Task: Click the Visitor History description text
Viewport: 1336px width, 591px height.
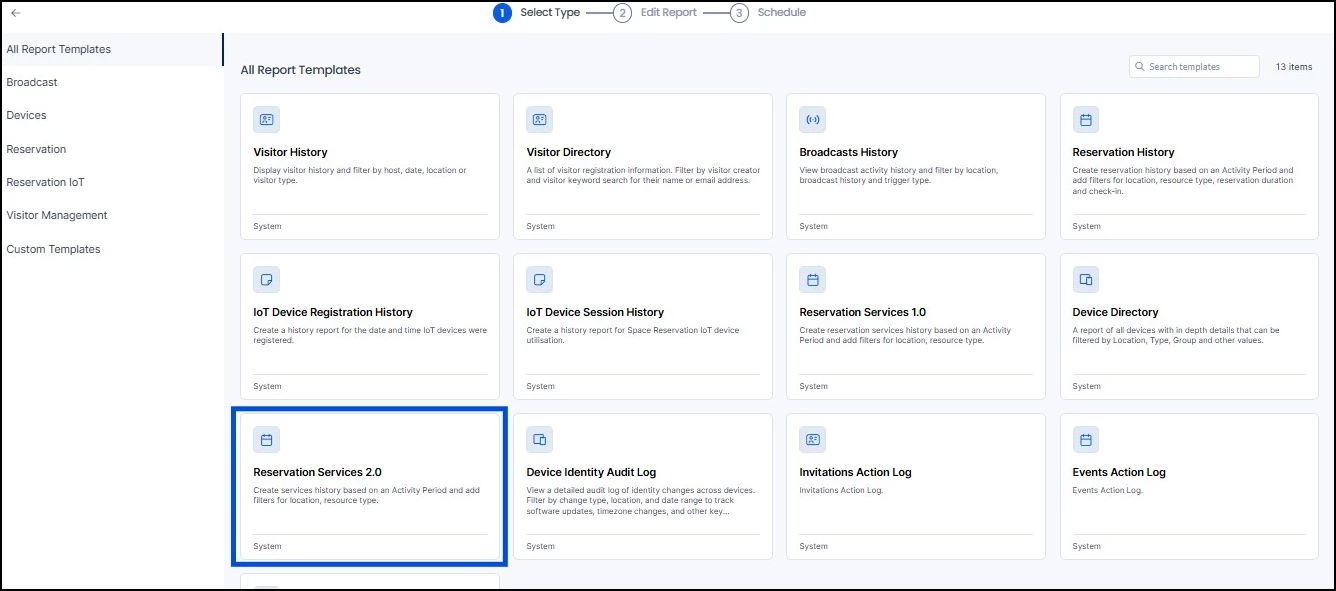Action: tap(361, 175)
